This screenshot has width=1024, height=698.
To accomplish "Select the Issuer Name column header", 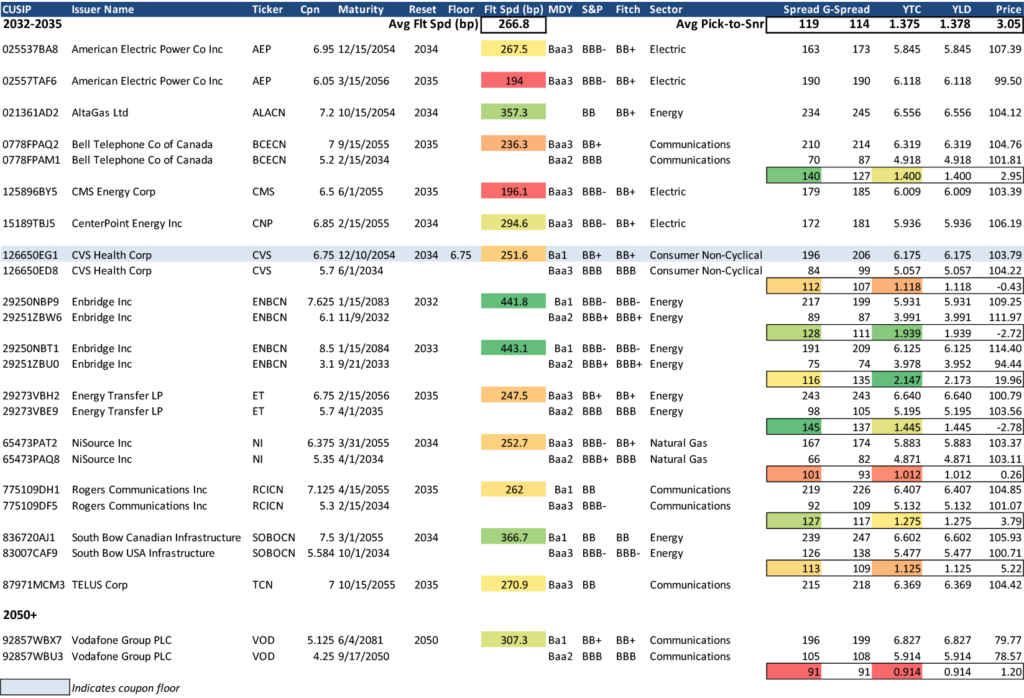I will (105, 9).
